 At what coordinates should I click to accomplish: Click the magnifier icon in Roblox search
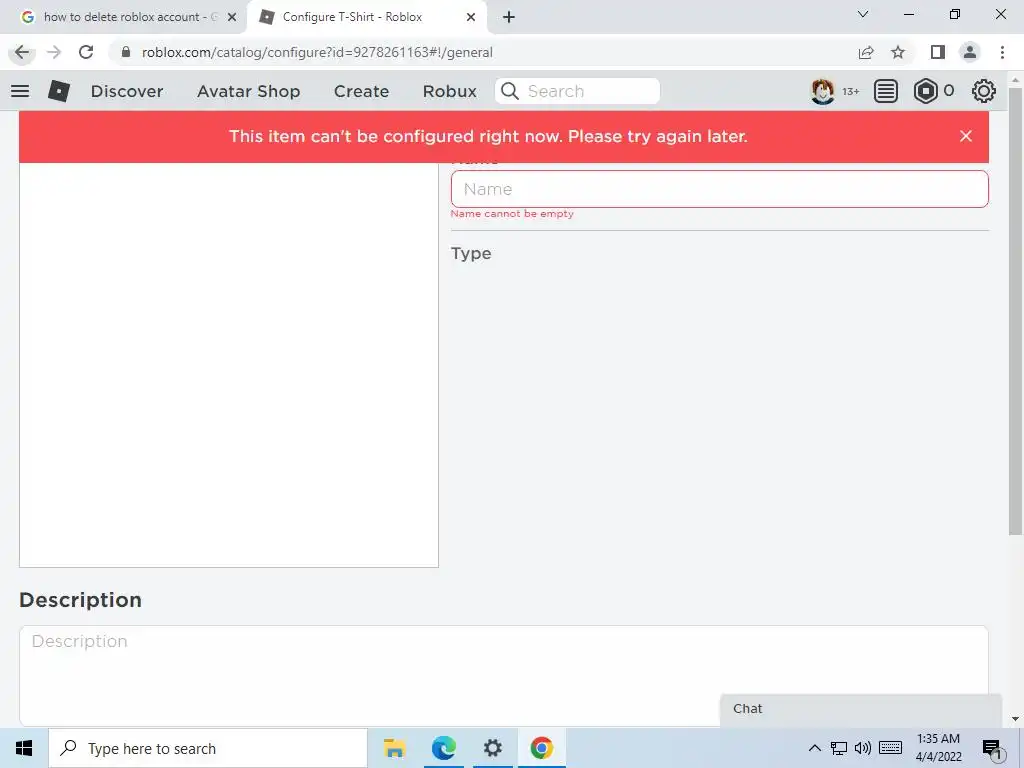tap(510, 91)
